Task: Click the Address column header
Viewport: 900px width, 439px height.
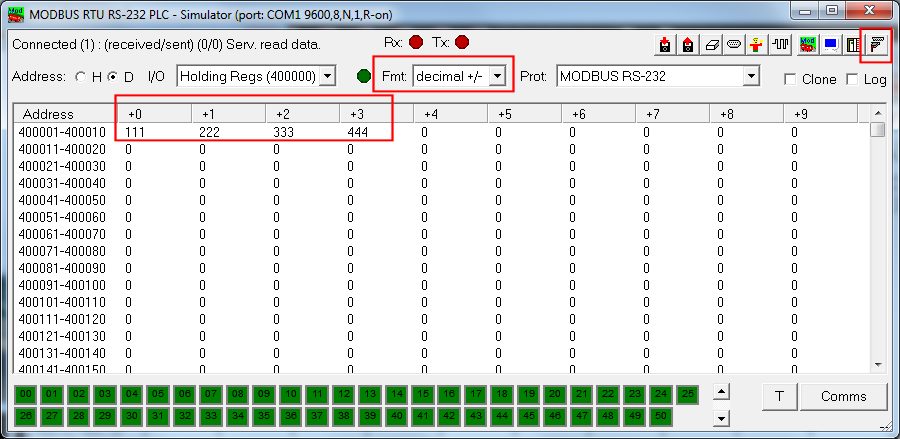Action: 65,114
